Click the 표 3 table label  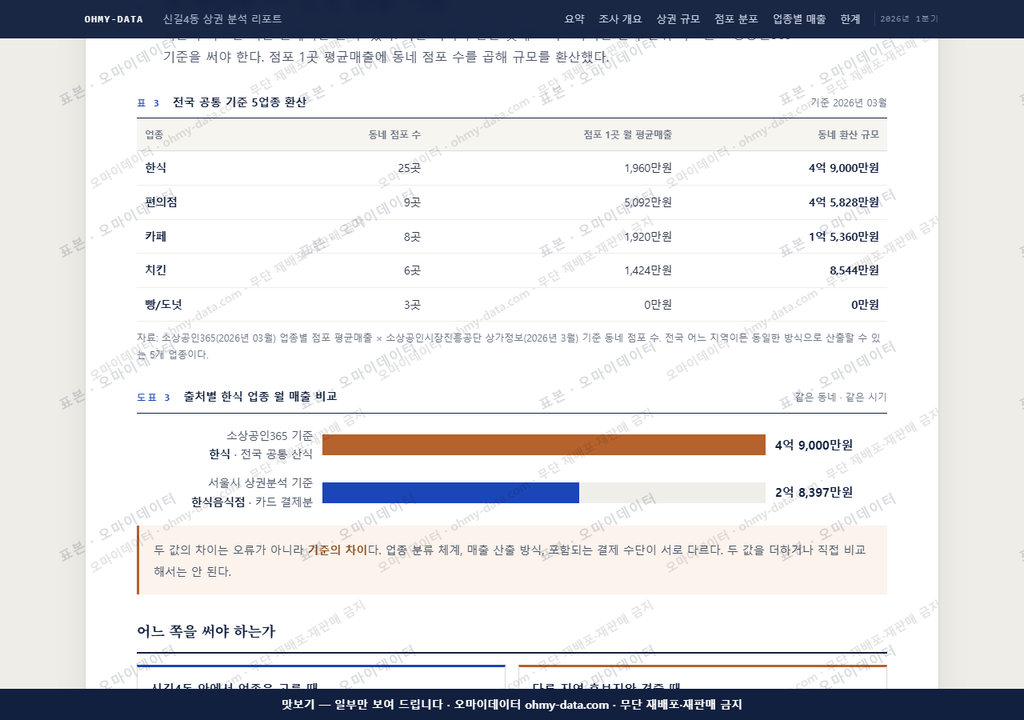[x=148, y=103]
